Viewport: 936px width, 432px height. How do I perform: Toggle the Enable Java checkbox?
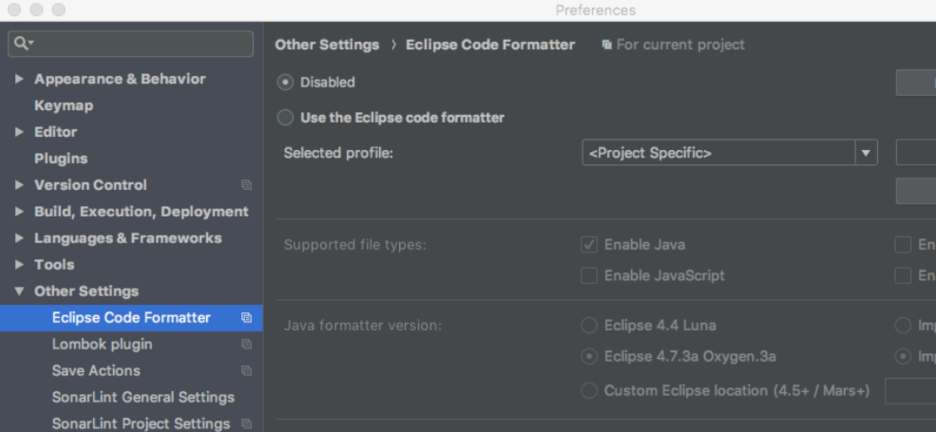(589, 245)
